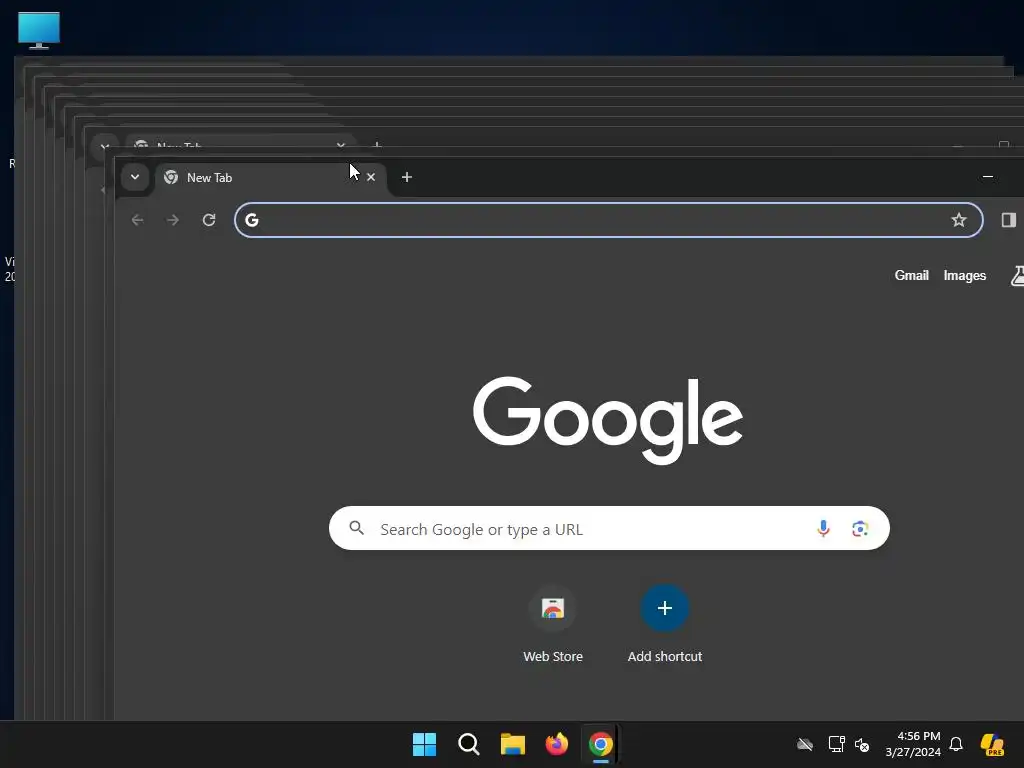The height and width of the screenshot is (768, 1024).
Task: Open the Gmail link
Action: 912,276
